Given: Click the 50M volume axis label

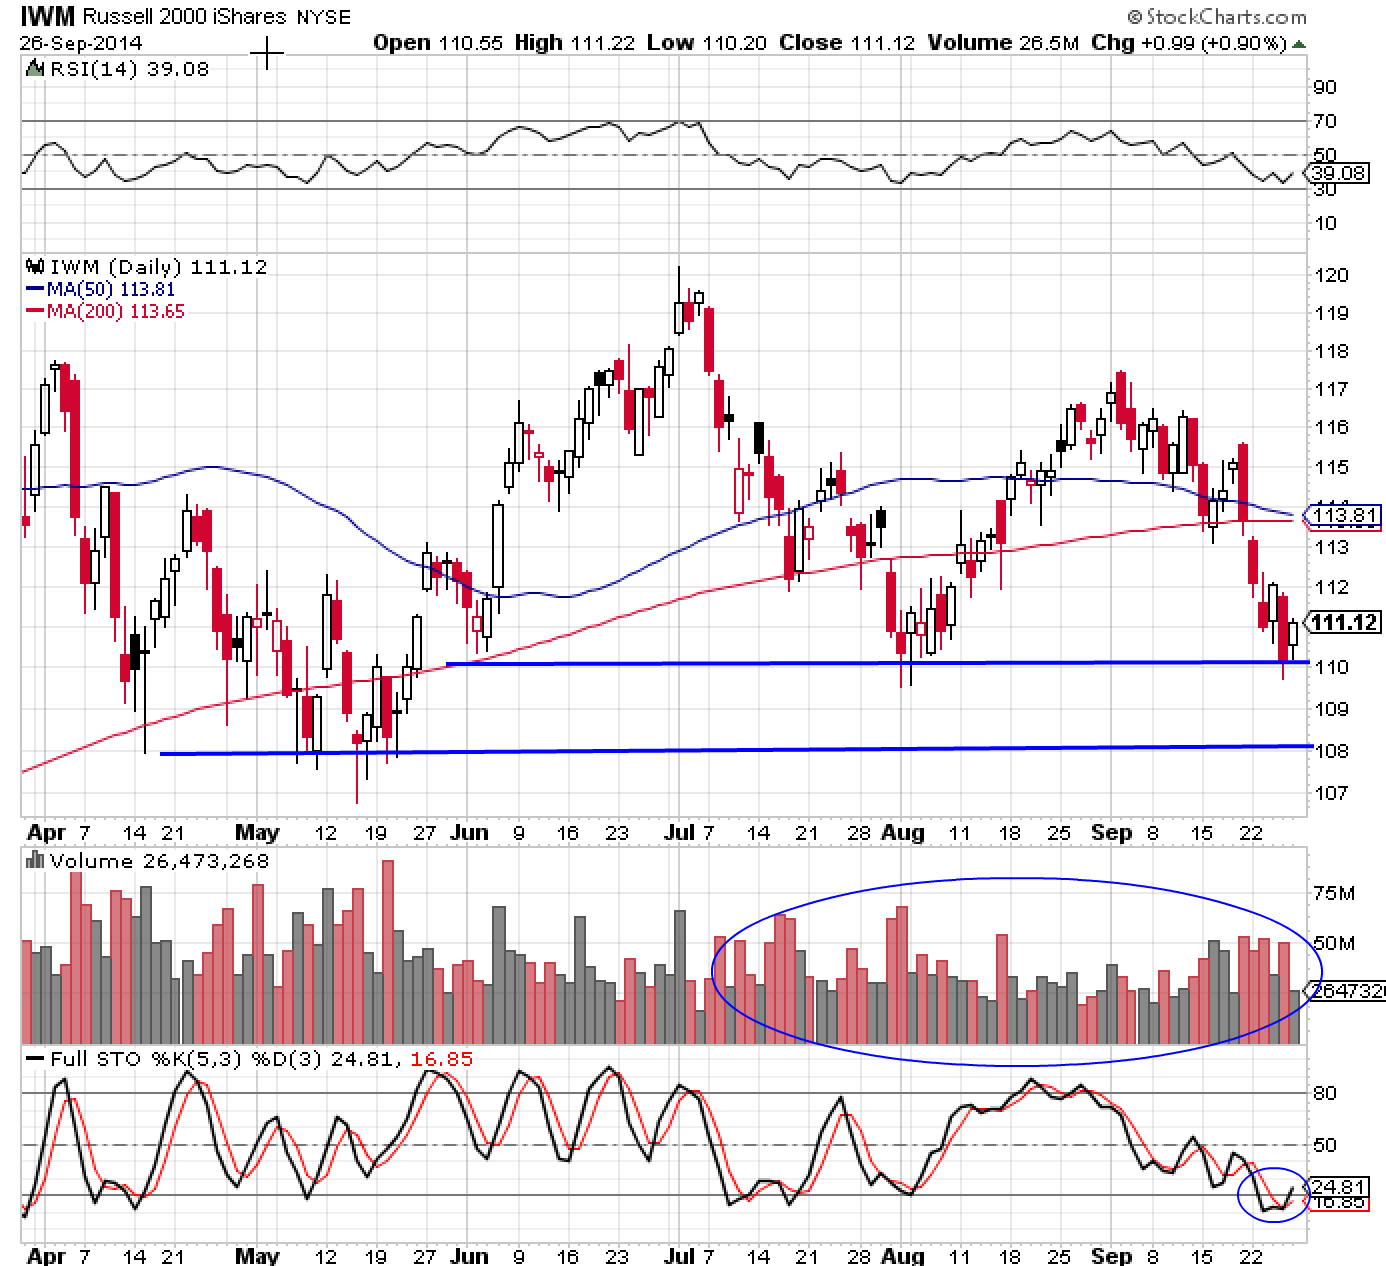Looking at the screenshot, I should point(1333,943).
